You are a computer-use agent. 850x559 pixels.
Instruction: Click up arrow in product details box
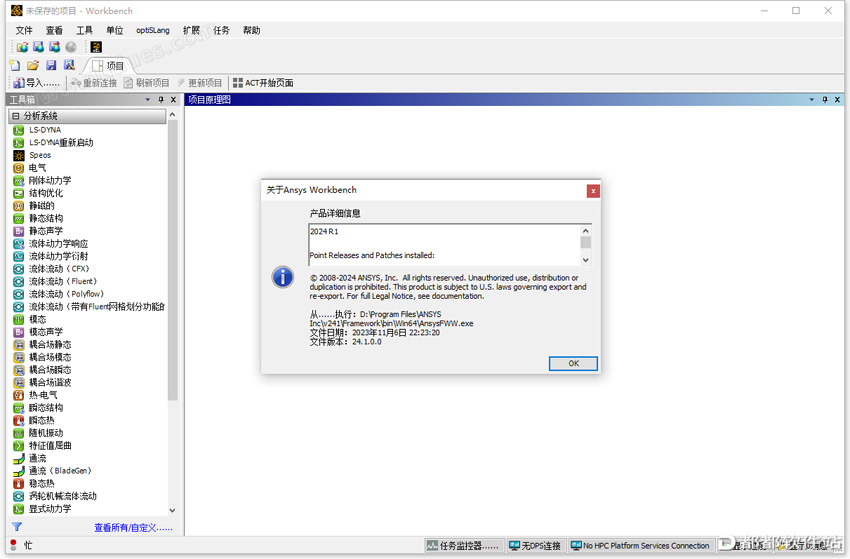(585, 231)
